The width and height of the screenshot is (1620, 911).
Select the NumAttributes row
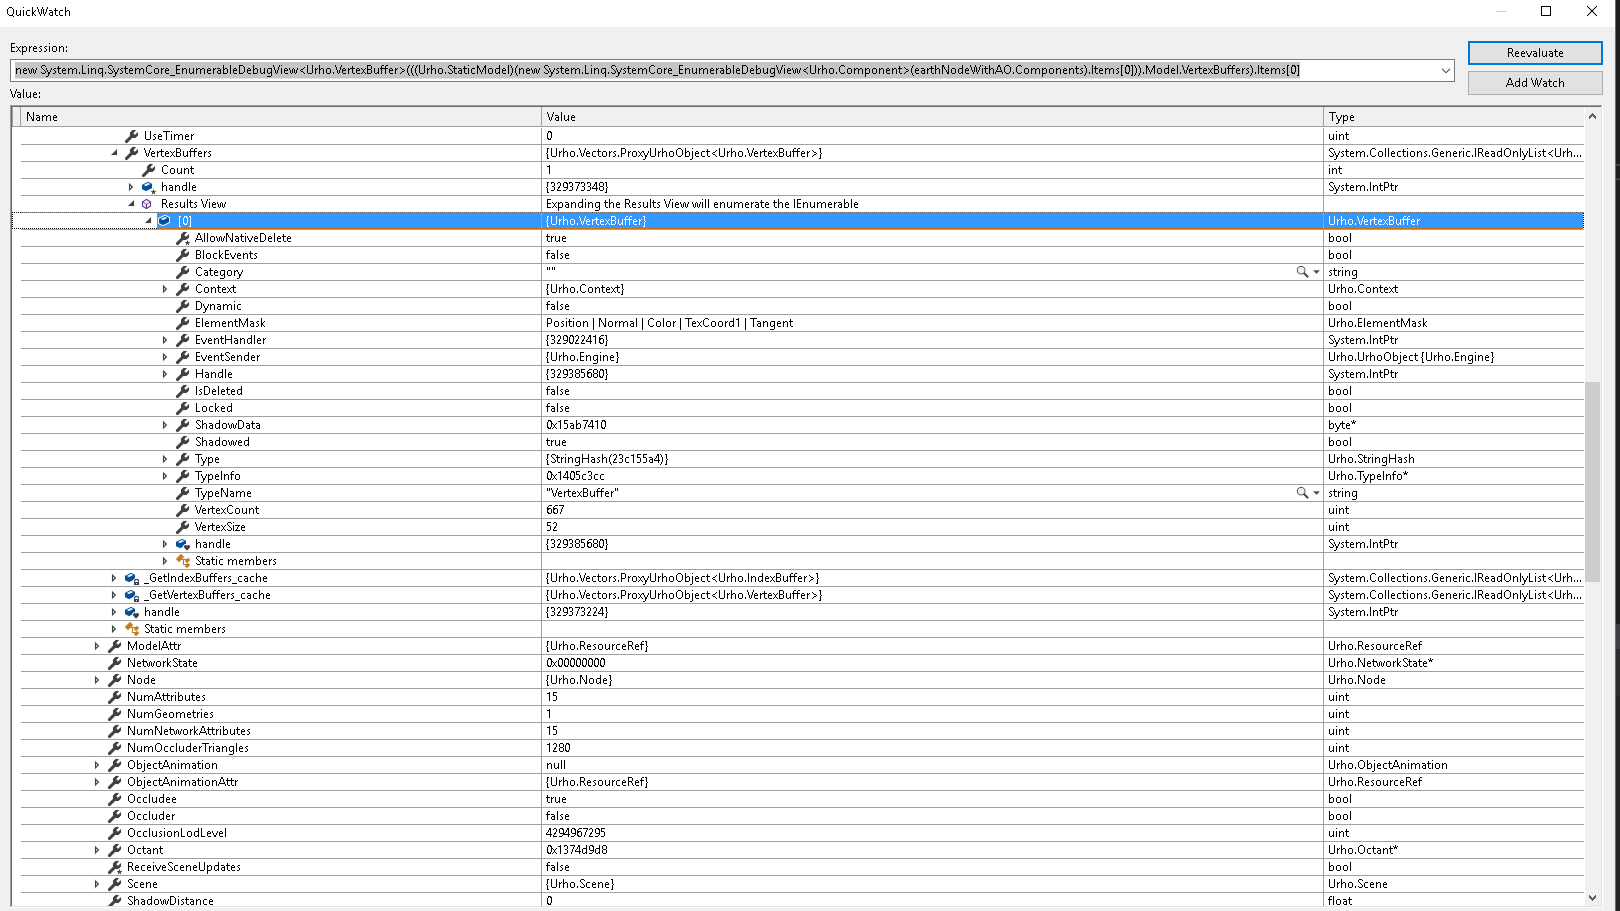(x=802, y=697)
